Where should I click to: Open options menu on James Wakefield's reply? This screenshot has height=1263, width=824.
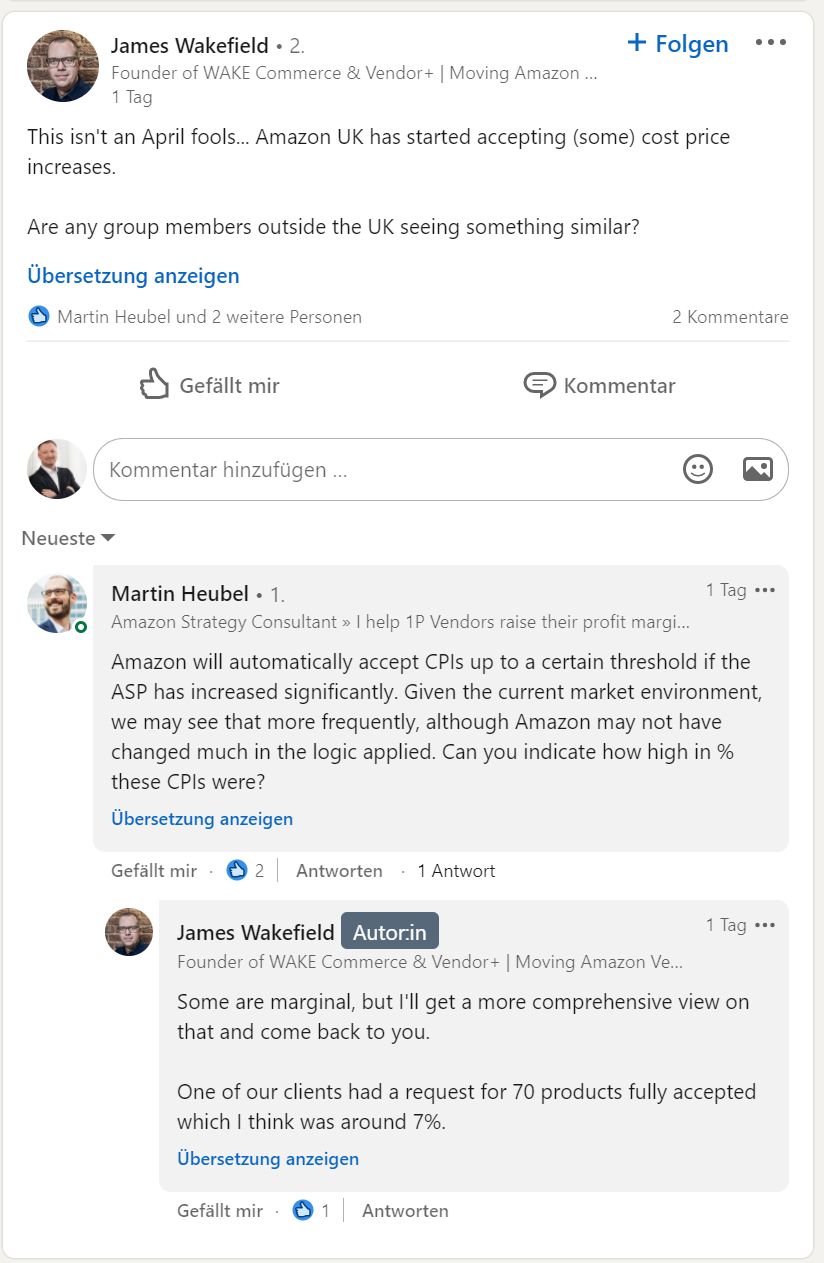coord(765,925)
